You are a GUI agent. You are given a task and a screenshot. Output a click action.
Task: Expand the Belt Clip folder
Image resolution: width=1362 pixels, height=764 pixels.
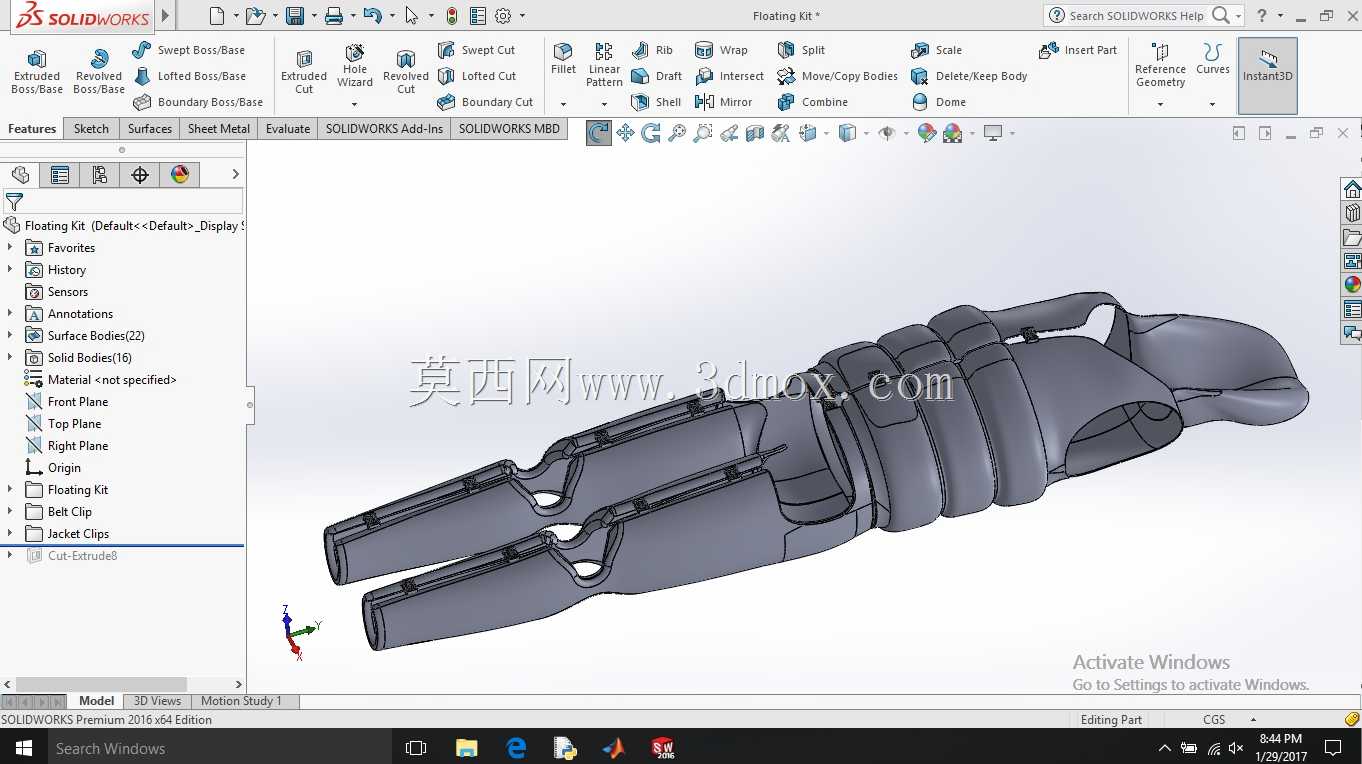click(x=10, y=511)
